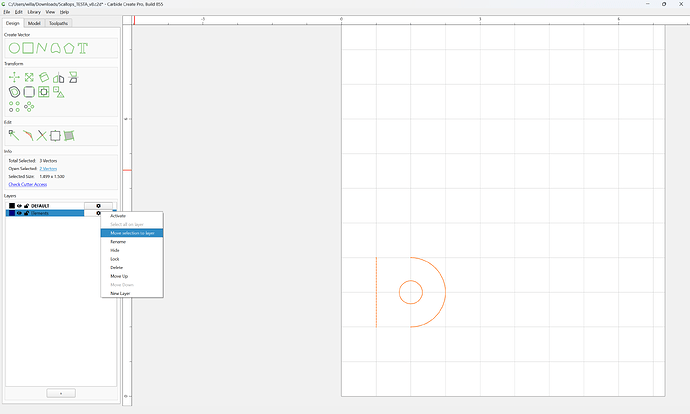Image resolution: width=690 pixels, height=414 pixels.
Task: Choose New Layer in the context menu
Action: pos(132,293)
